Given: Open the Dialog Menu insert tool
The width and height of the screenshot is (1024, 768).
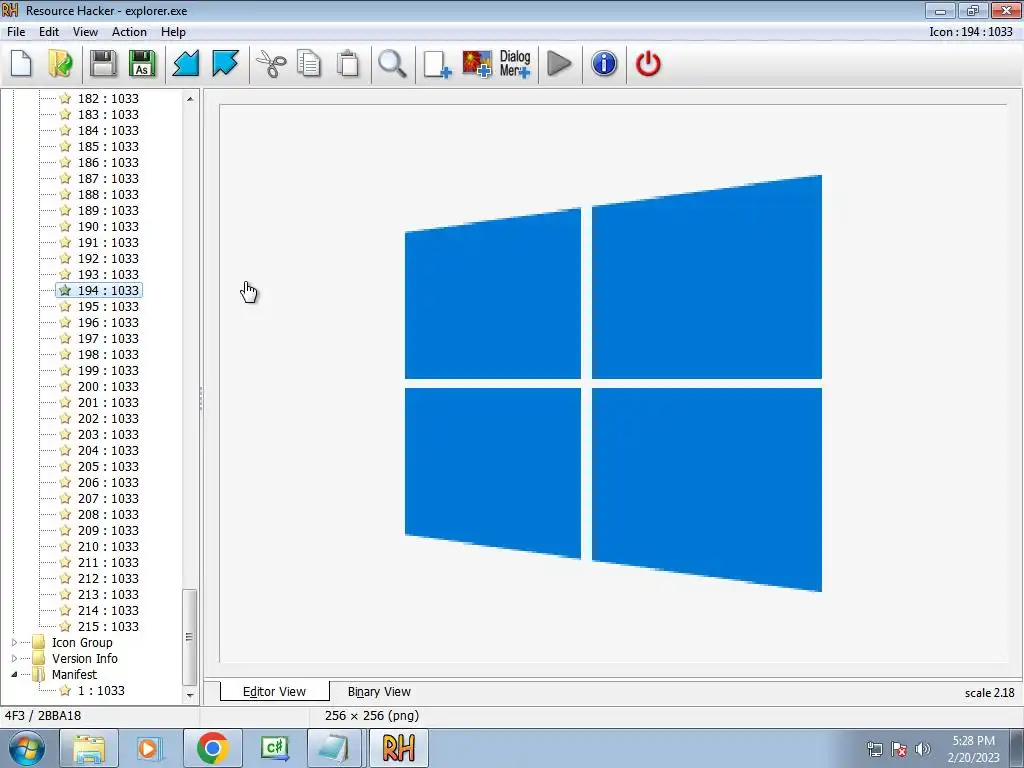Looking at the screenshot, I should click(x=515, y=64).
